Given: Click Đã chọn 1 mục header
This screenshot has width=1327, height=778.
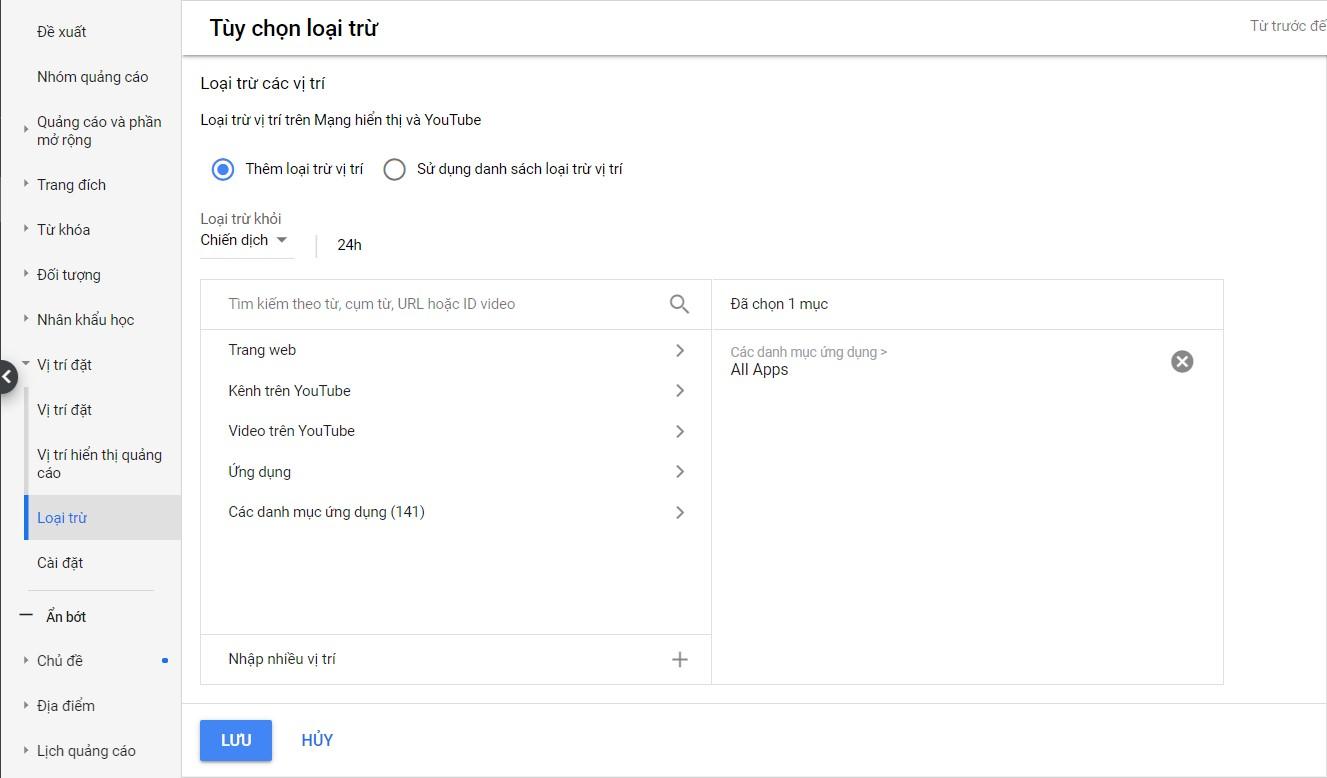Looking at the screenshot, I should (779, 304).
